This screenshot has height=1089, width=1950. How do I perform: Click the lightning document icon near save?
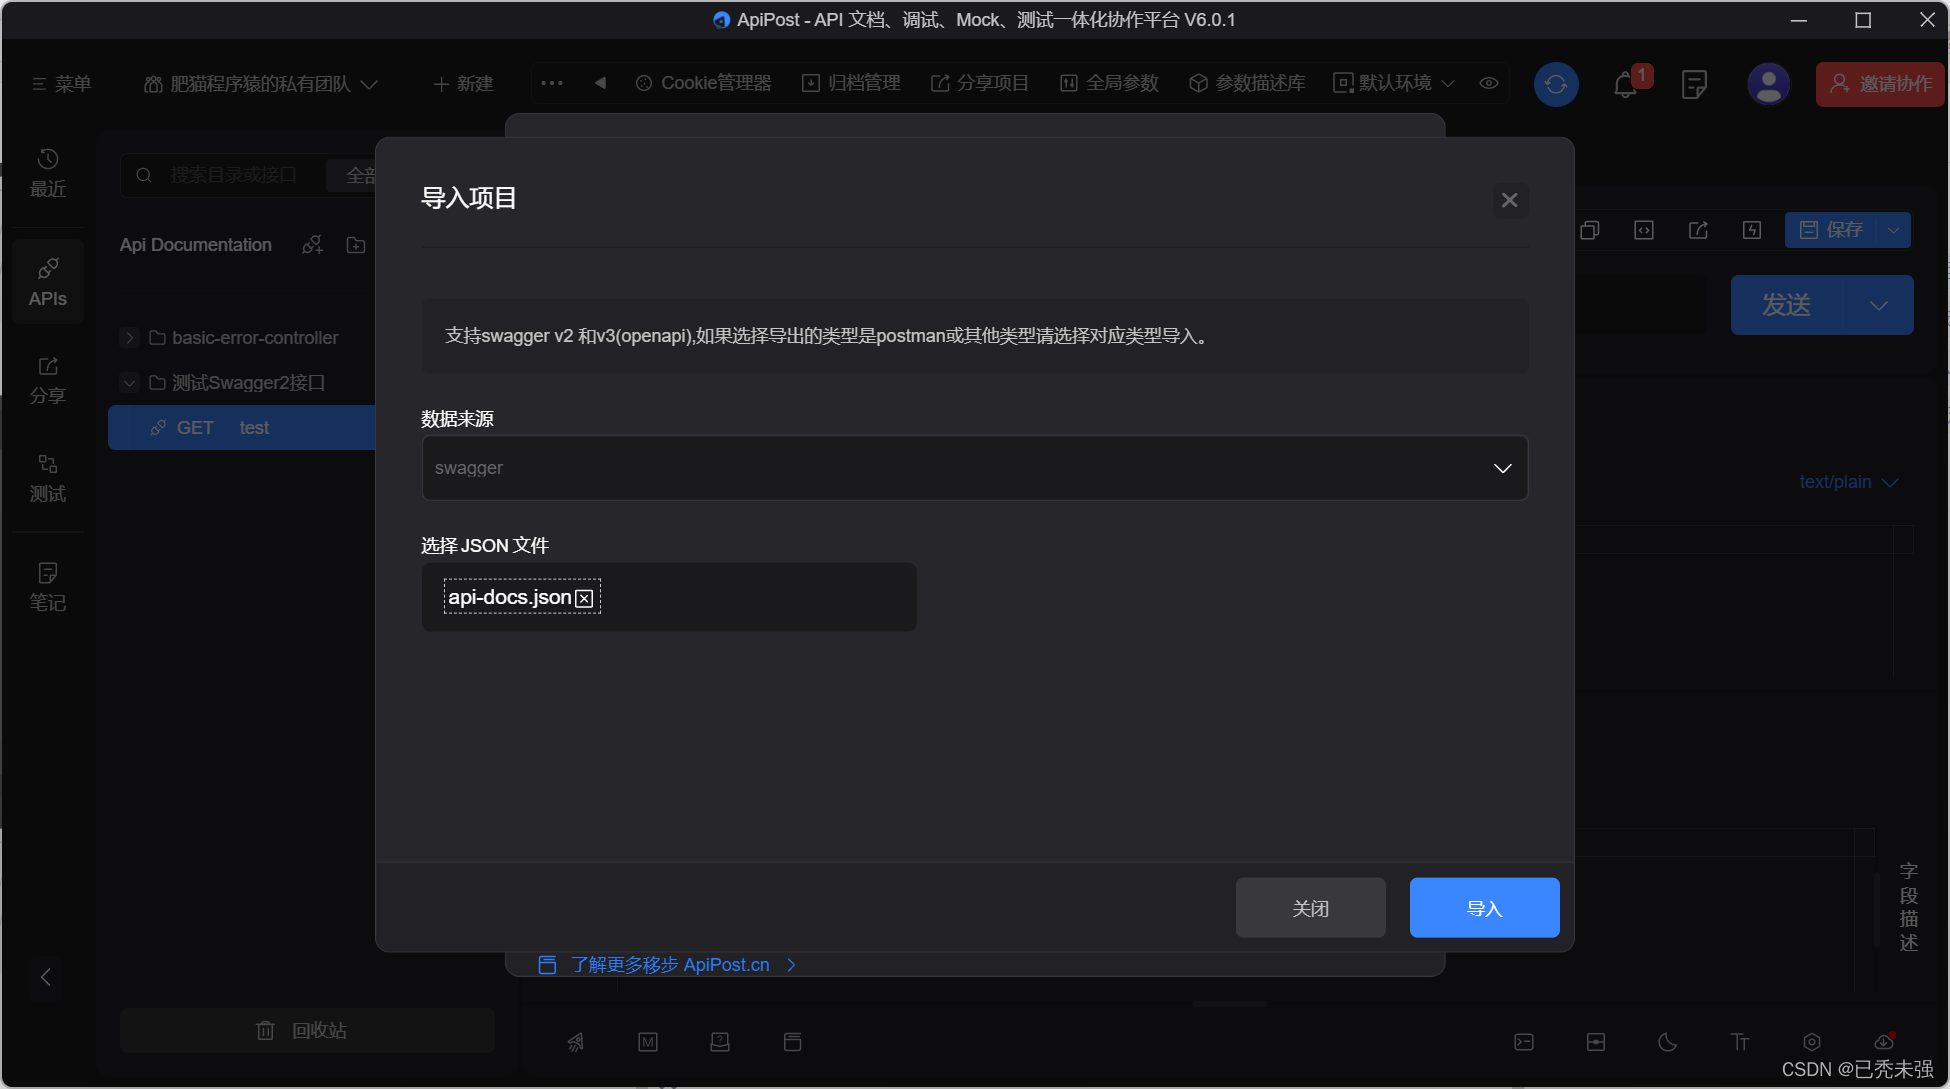[1752, 230]
